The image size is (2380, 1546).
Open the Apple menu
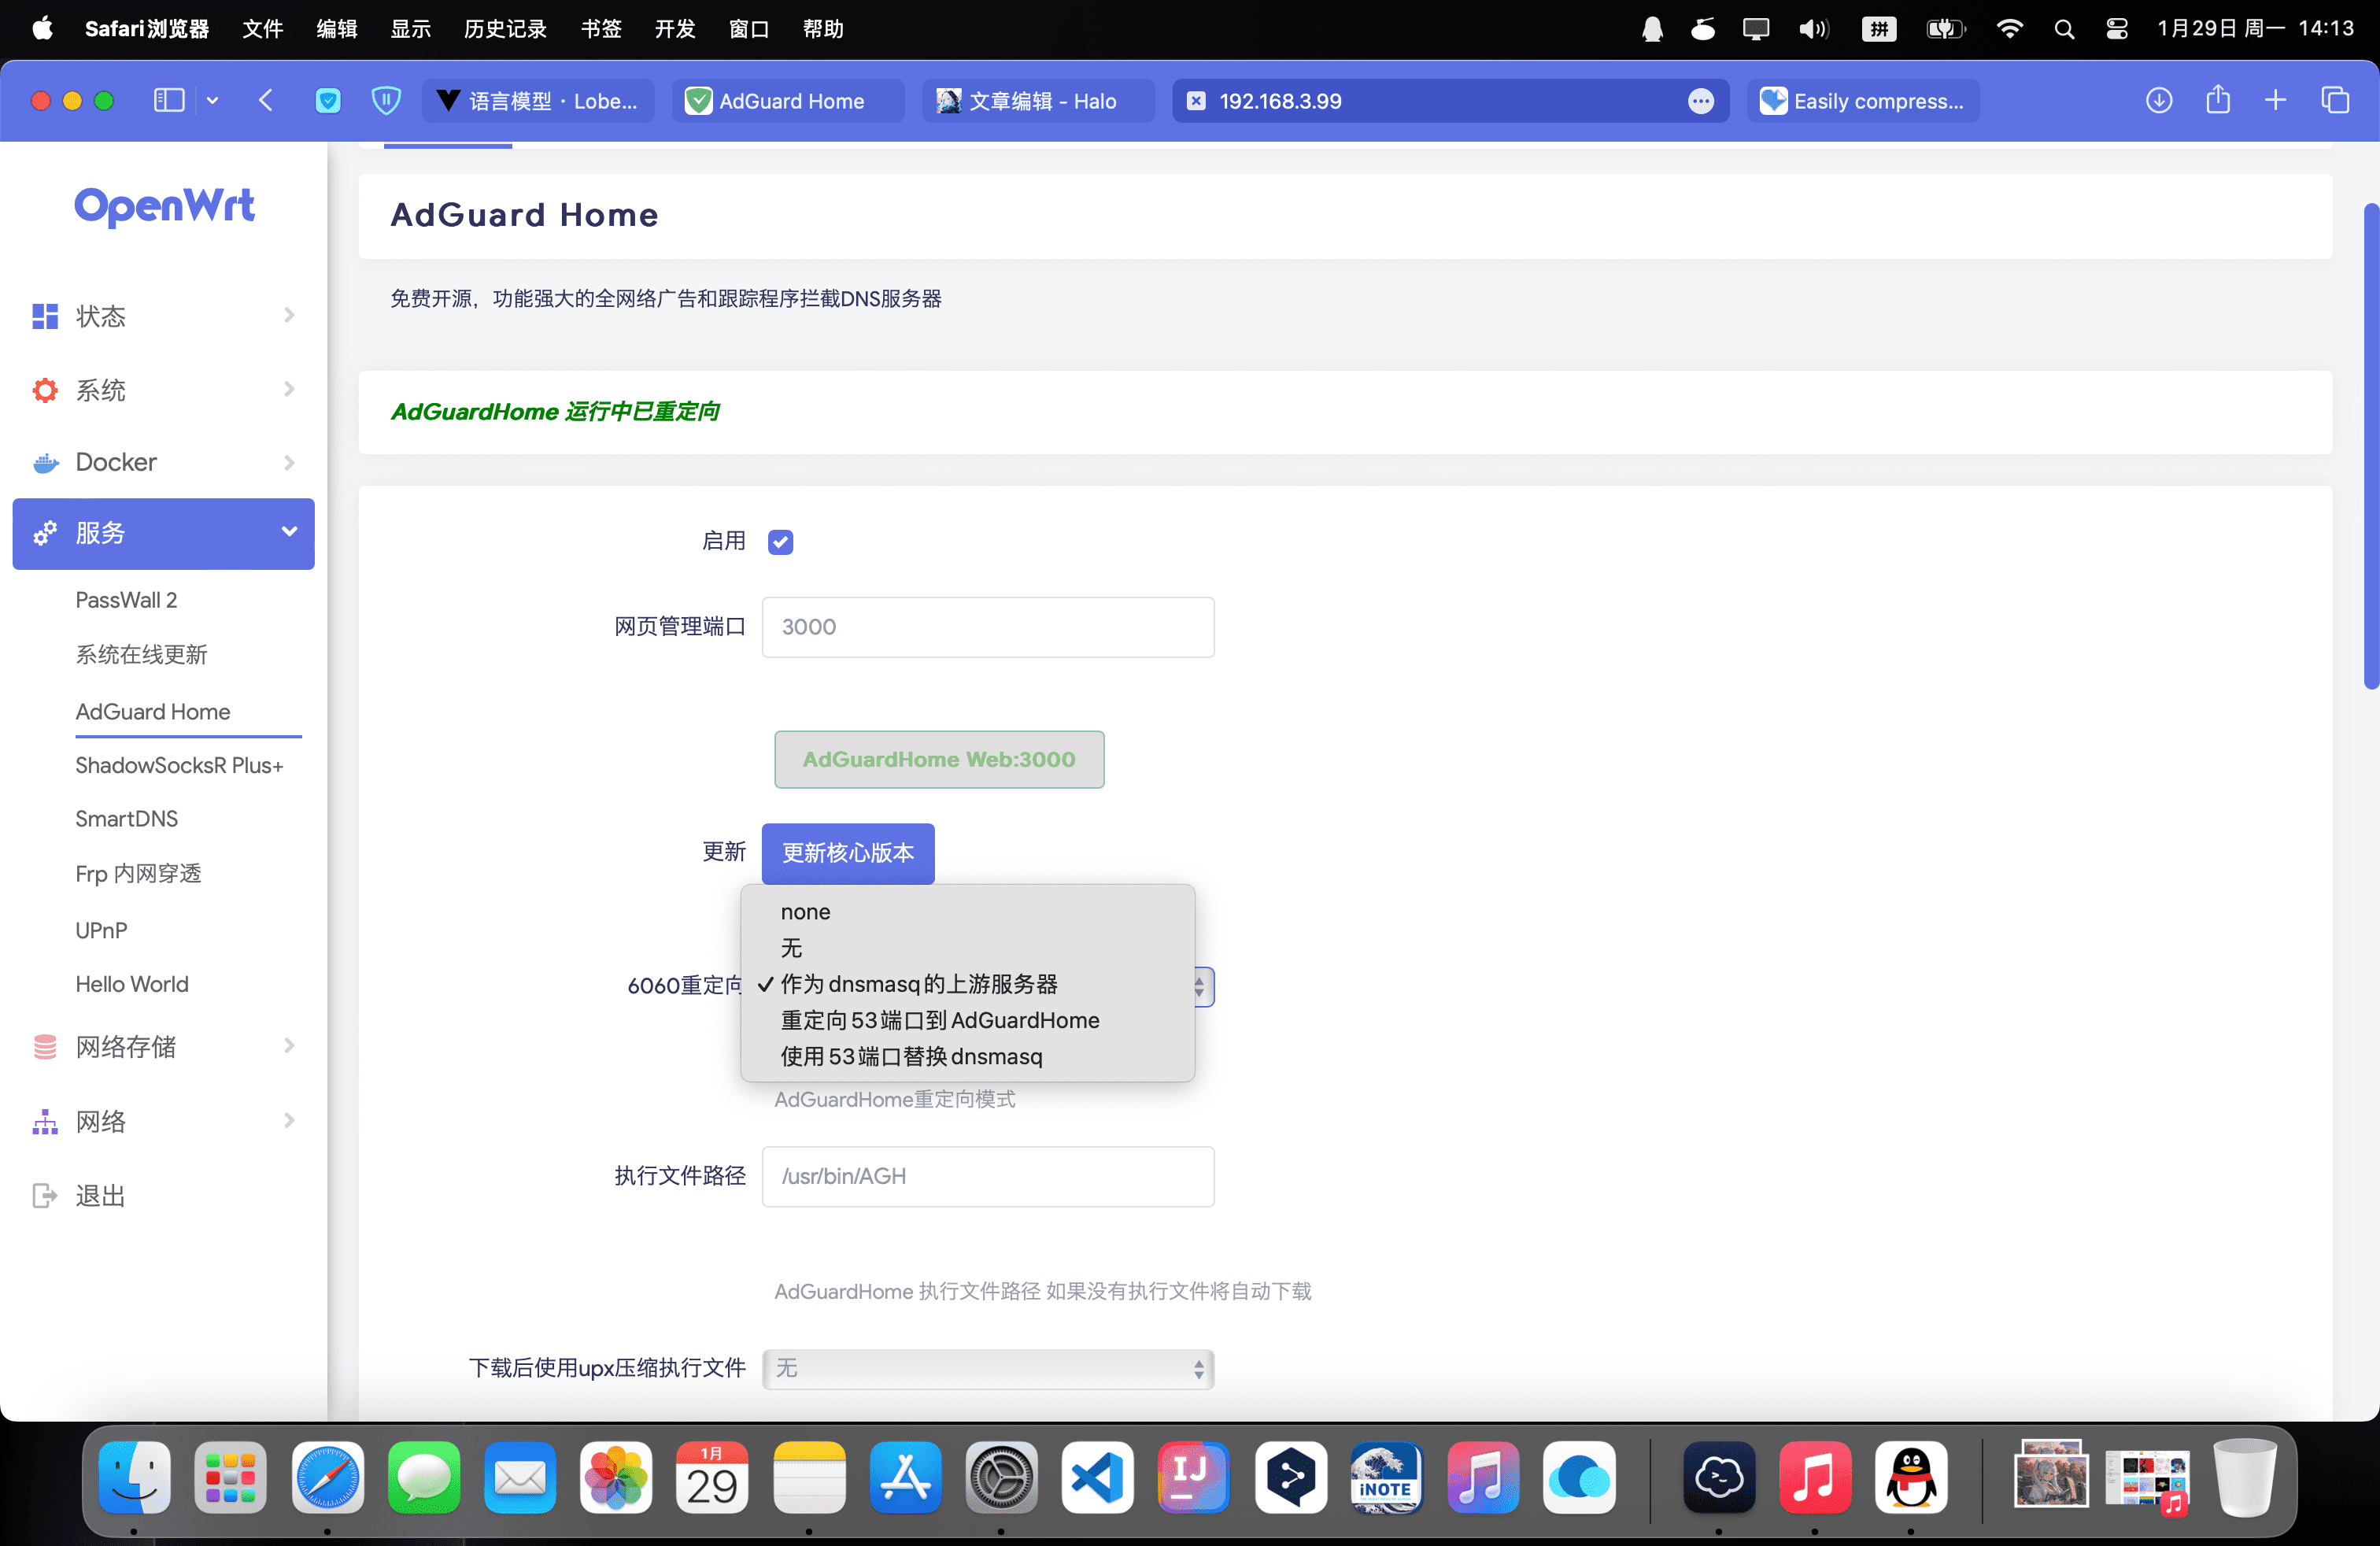pyautogui.click(x=42, y=28)
